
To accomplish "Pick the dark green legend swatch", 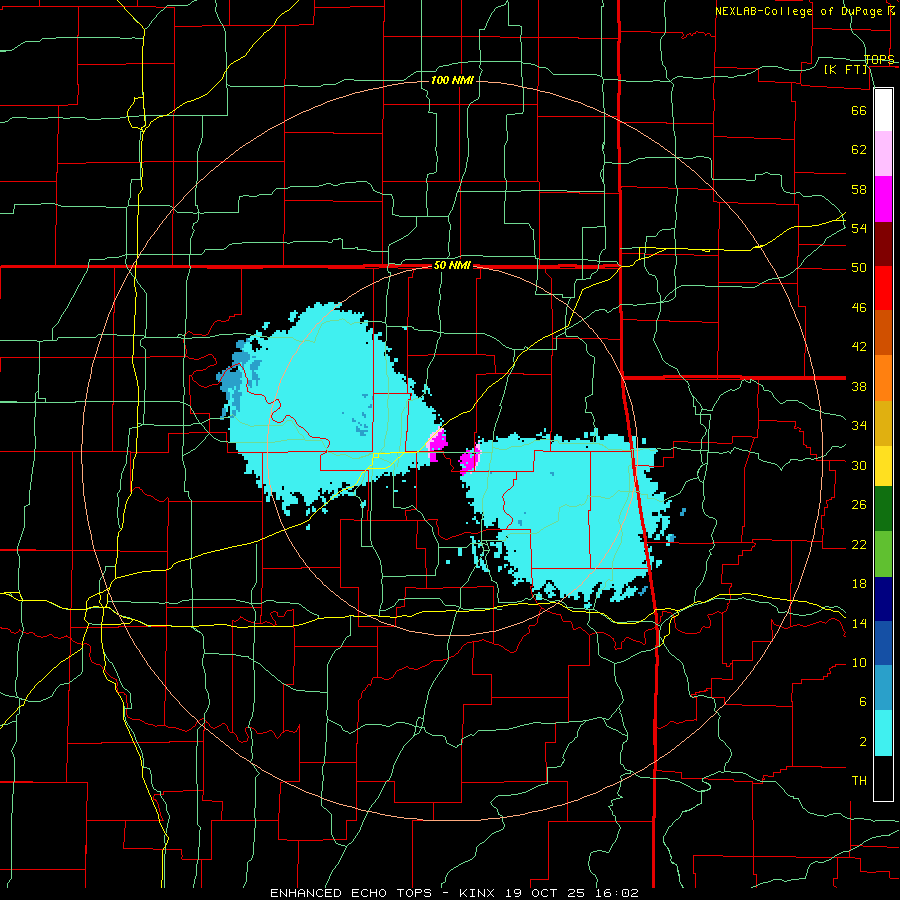I will tap(883, 509).
